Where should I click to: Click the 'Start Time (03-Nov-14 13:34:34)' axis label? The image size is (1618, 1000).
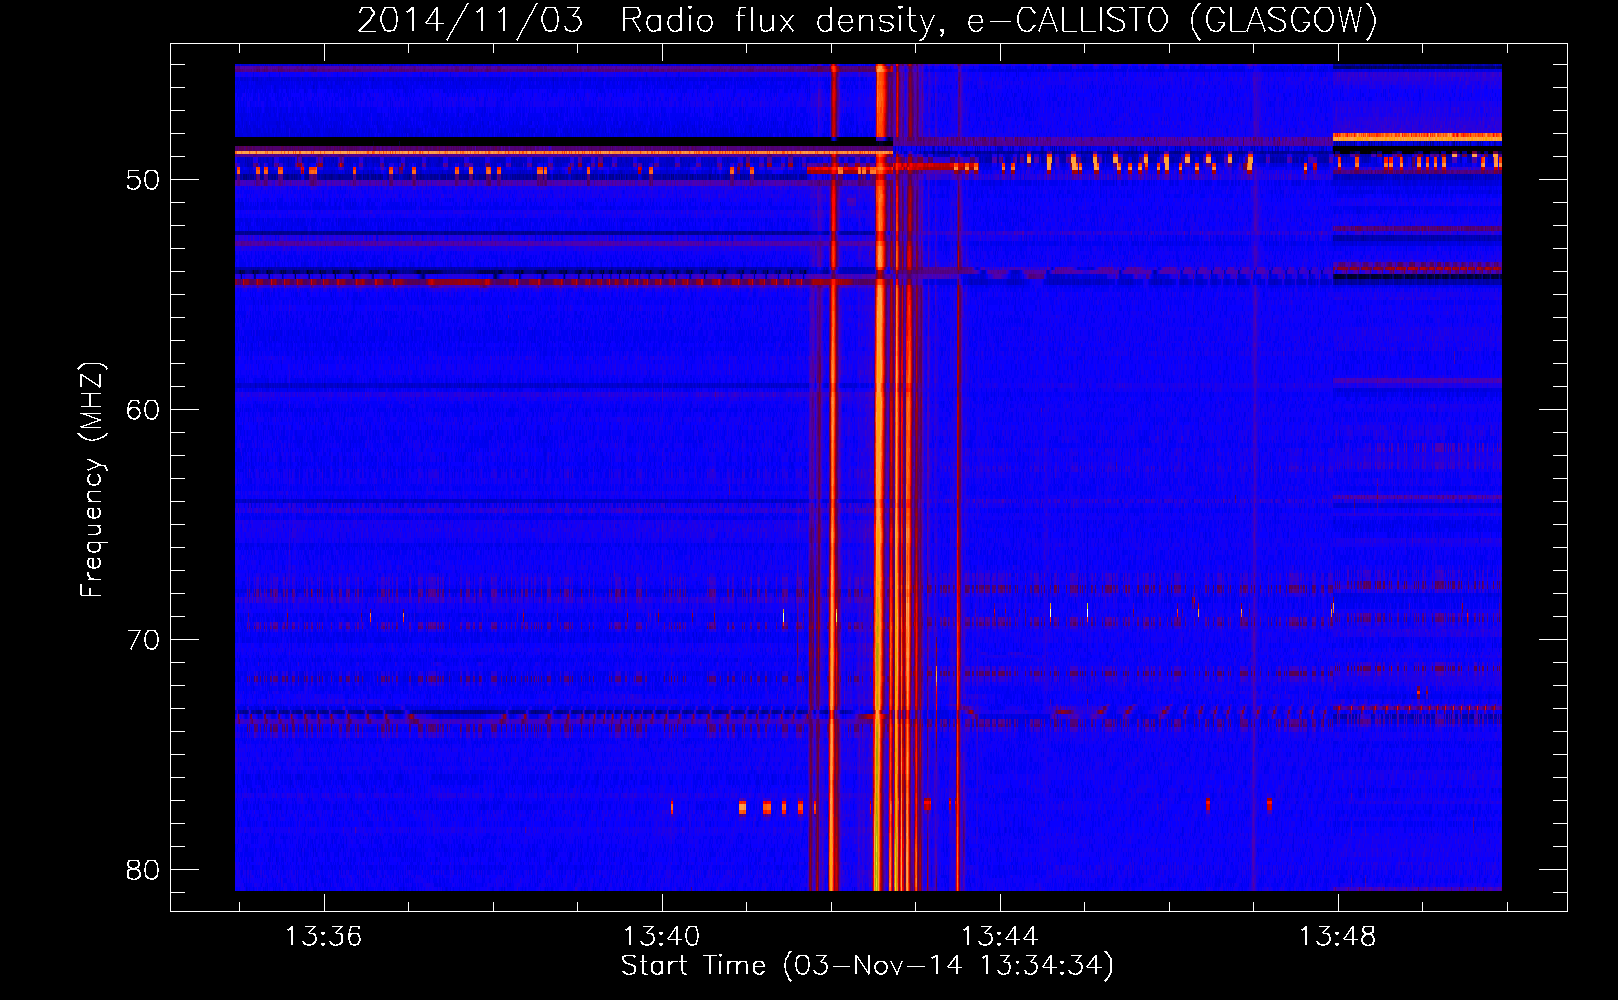[x=867, y=966]
